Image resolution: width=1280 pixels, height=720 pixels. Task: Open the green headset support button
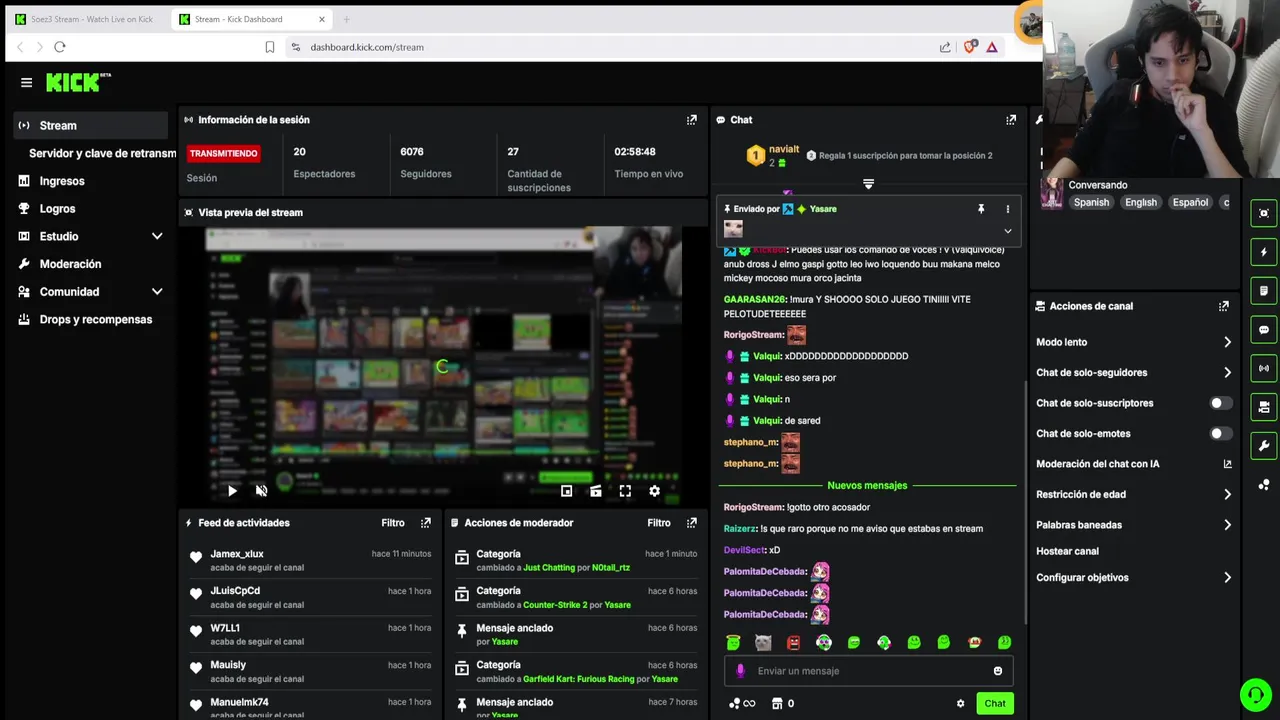[x=1254, y=694]
